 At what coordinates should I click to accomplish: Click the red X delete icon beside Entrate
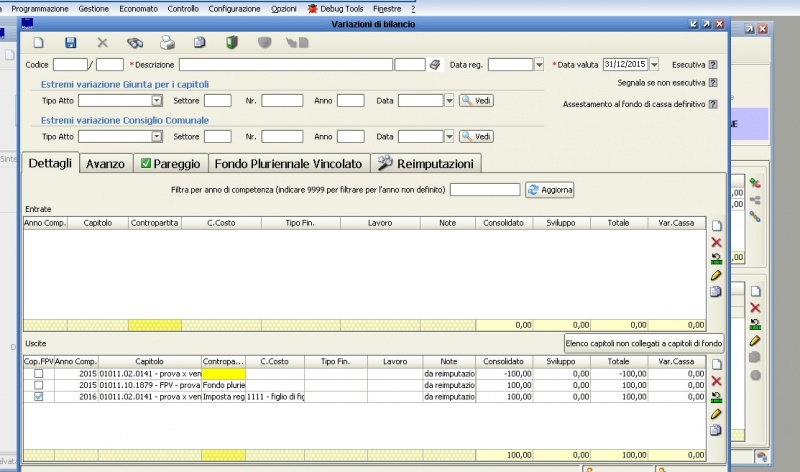click(x=715, y=242)
